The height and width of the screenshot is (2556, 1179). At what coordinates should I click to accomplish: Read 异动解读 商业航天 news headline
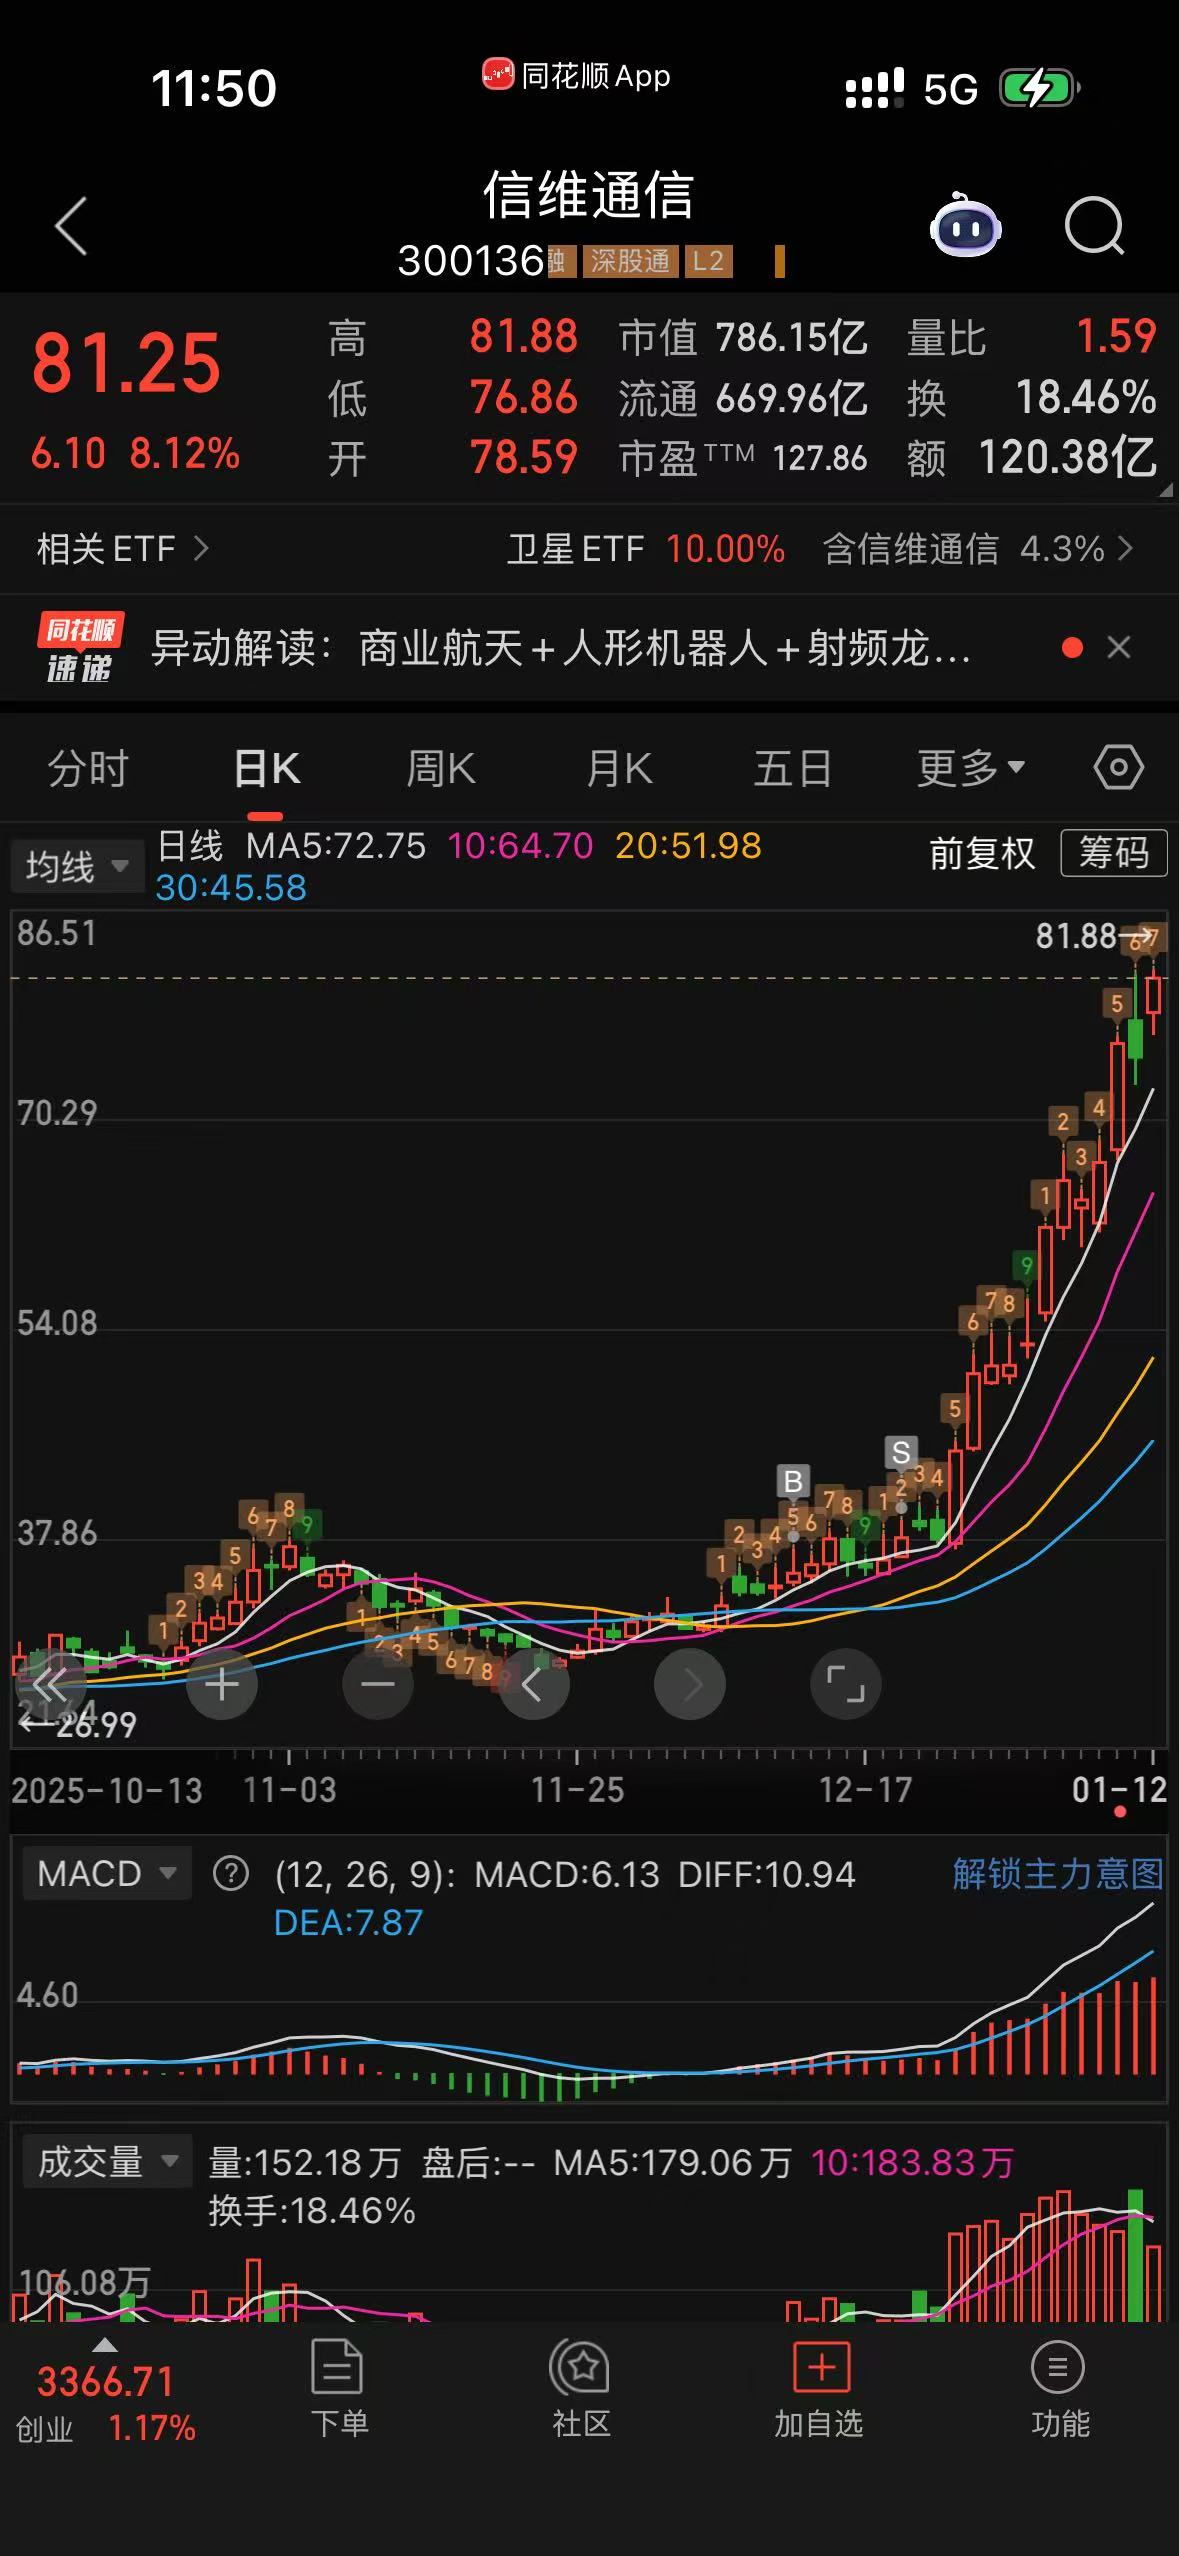(561, 648)
